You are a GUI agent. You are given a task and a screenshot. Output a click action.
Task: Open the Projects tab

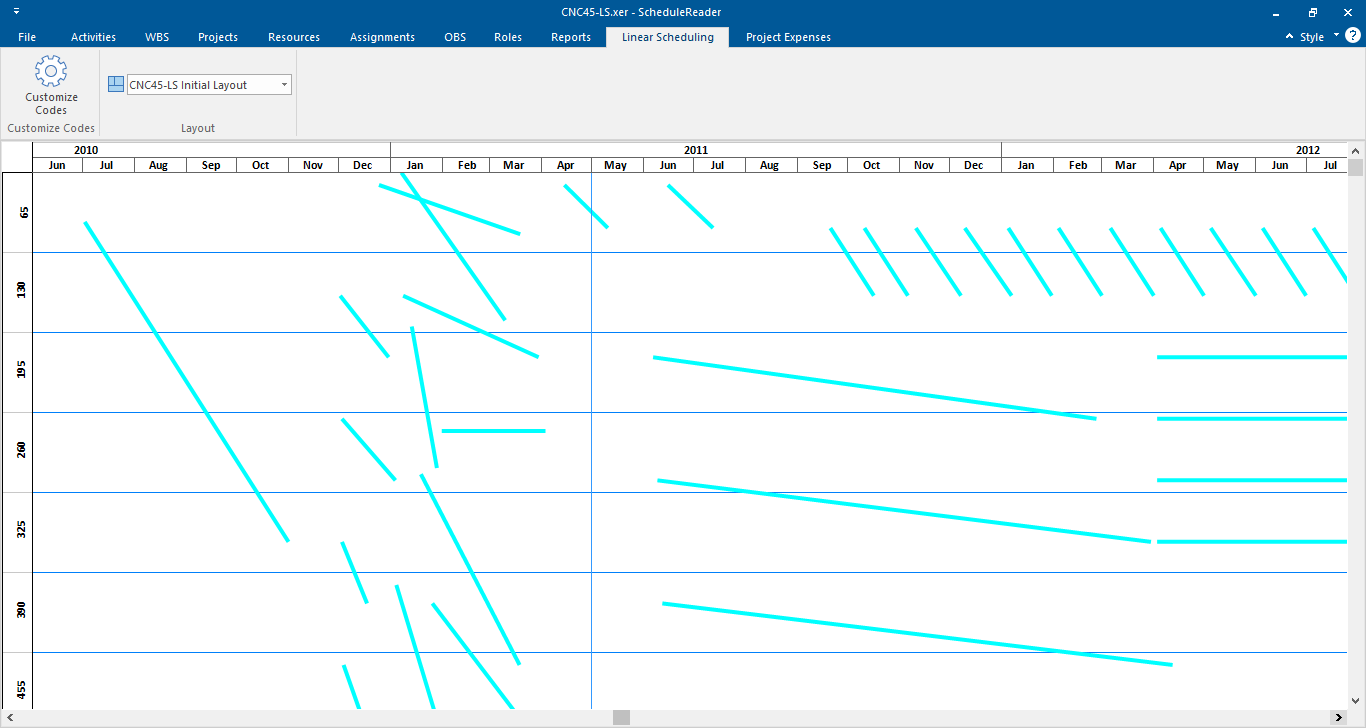point(218,37)
